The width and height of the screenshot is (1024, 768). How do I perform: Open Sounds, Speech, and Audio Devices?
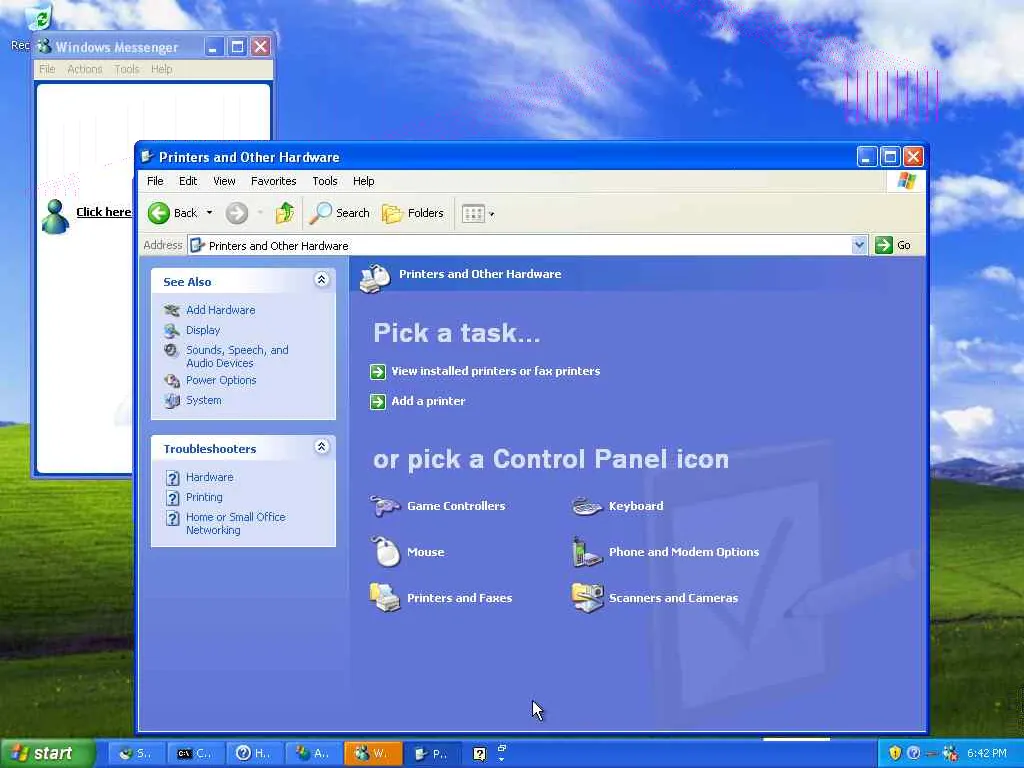[237, 357]
